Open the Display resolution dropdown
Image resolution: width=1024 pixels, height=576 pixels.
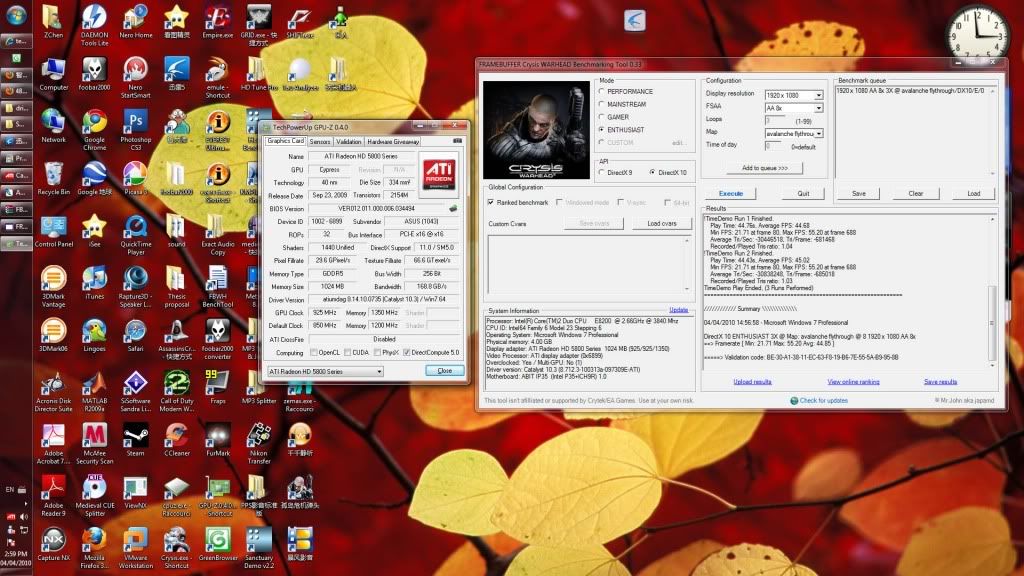(x=818, y=95)
